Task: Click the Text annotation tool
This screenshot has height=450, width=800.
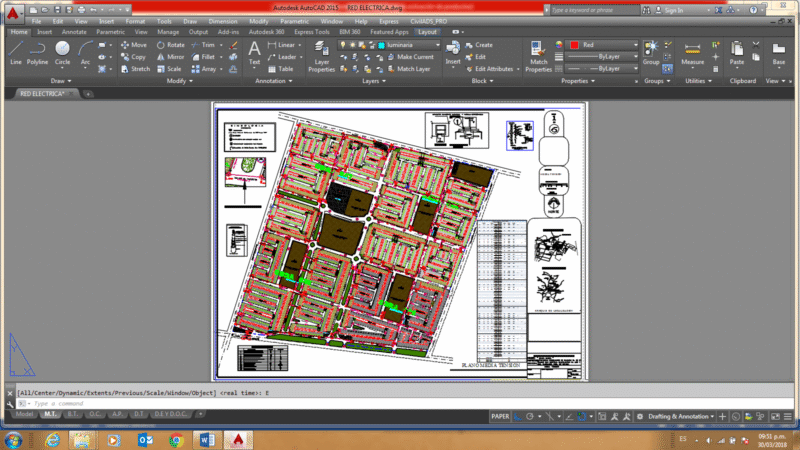Action: click(x=254, y=53)
